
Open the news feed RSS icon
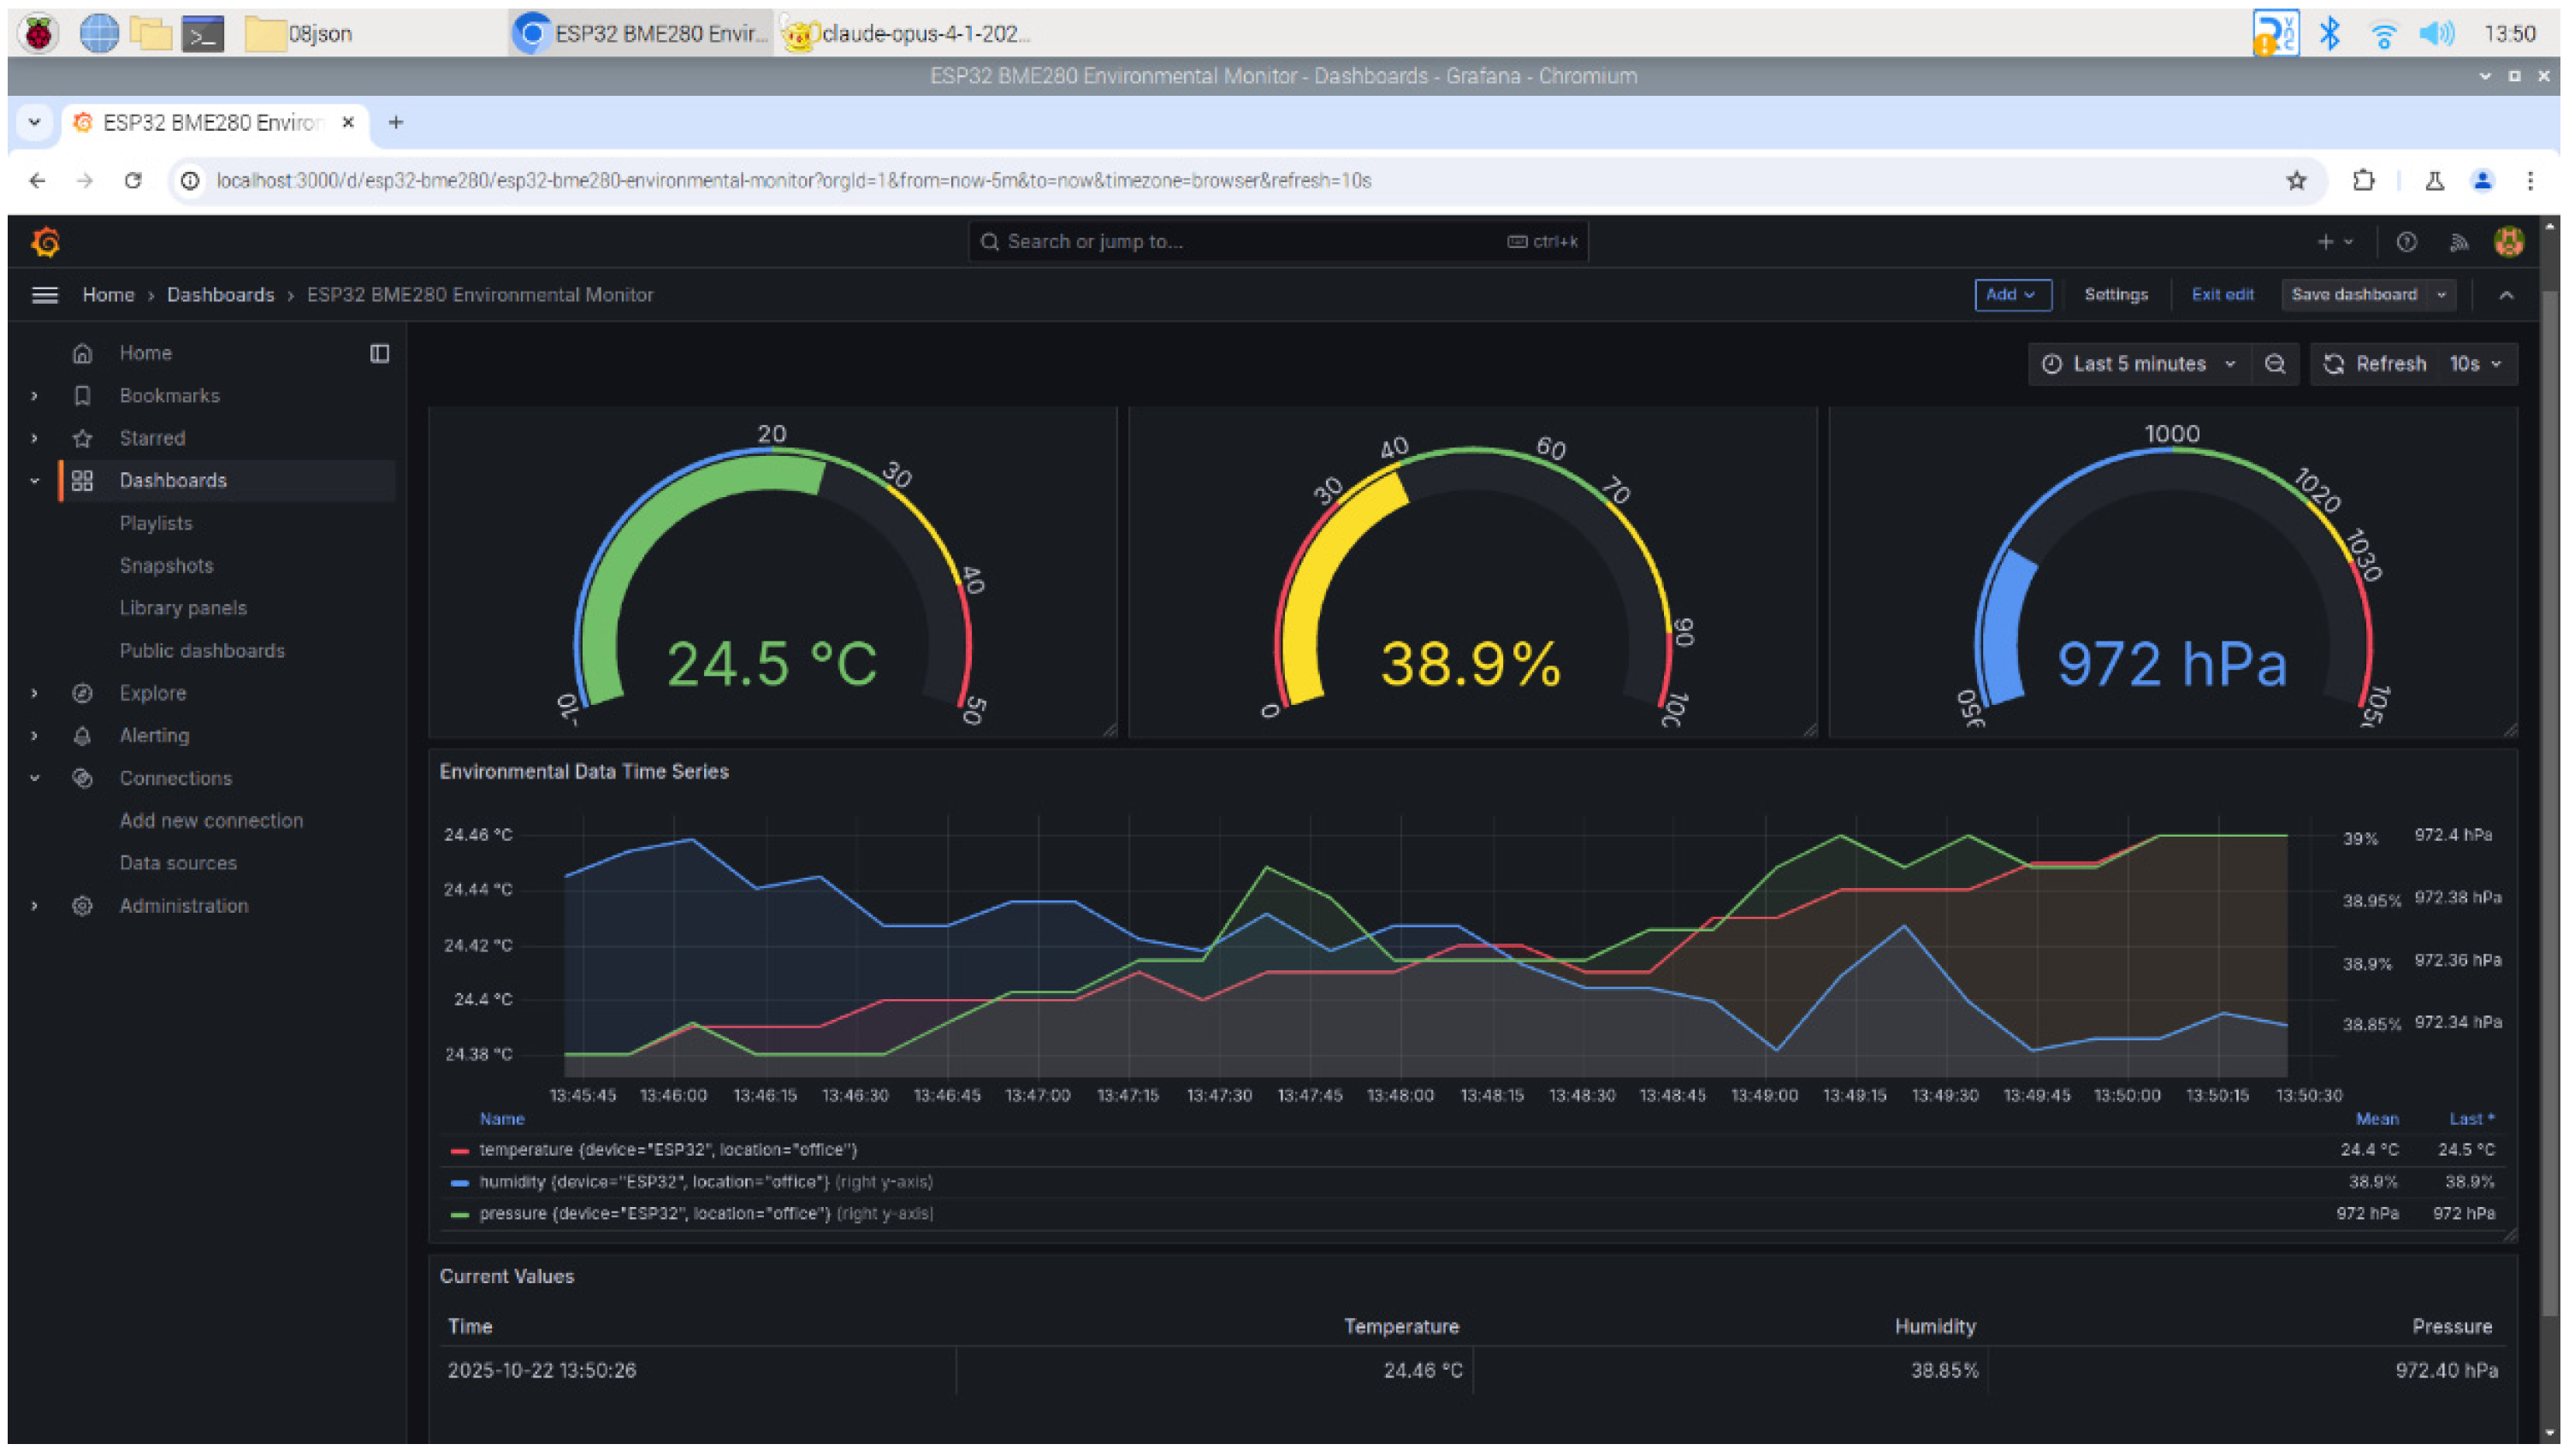[x=2458, y=242]
